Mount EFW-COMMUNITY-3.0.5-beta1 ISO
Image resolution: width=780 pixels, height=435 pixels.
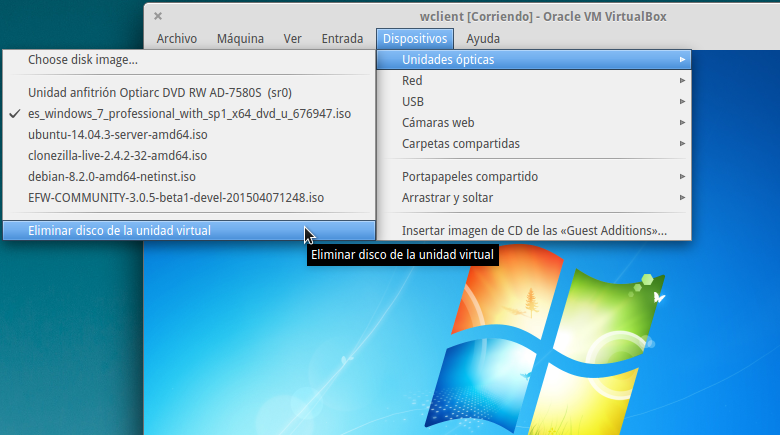point(189,198)
